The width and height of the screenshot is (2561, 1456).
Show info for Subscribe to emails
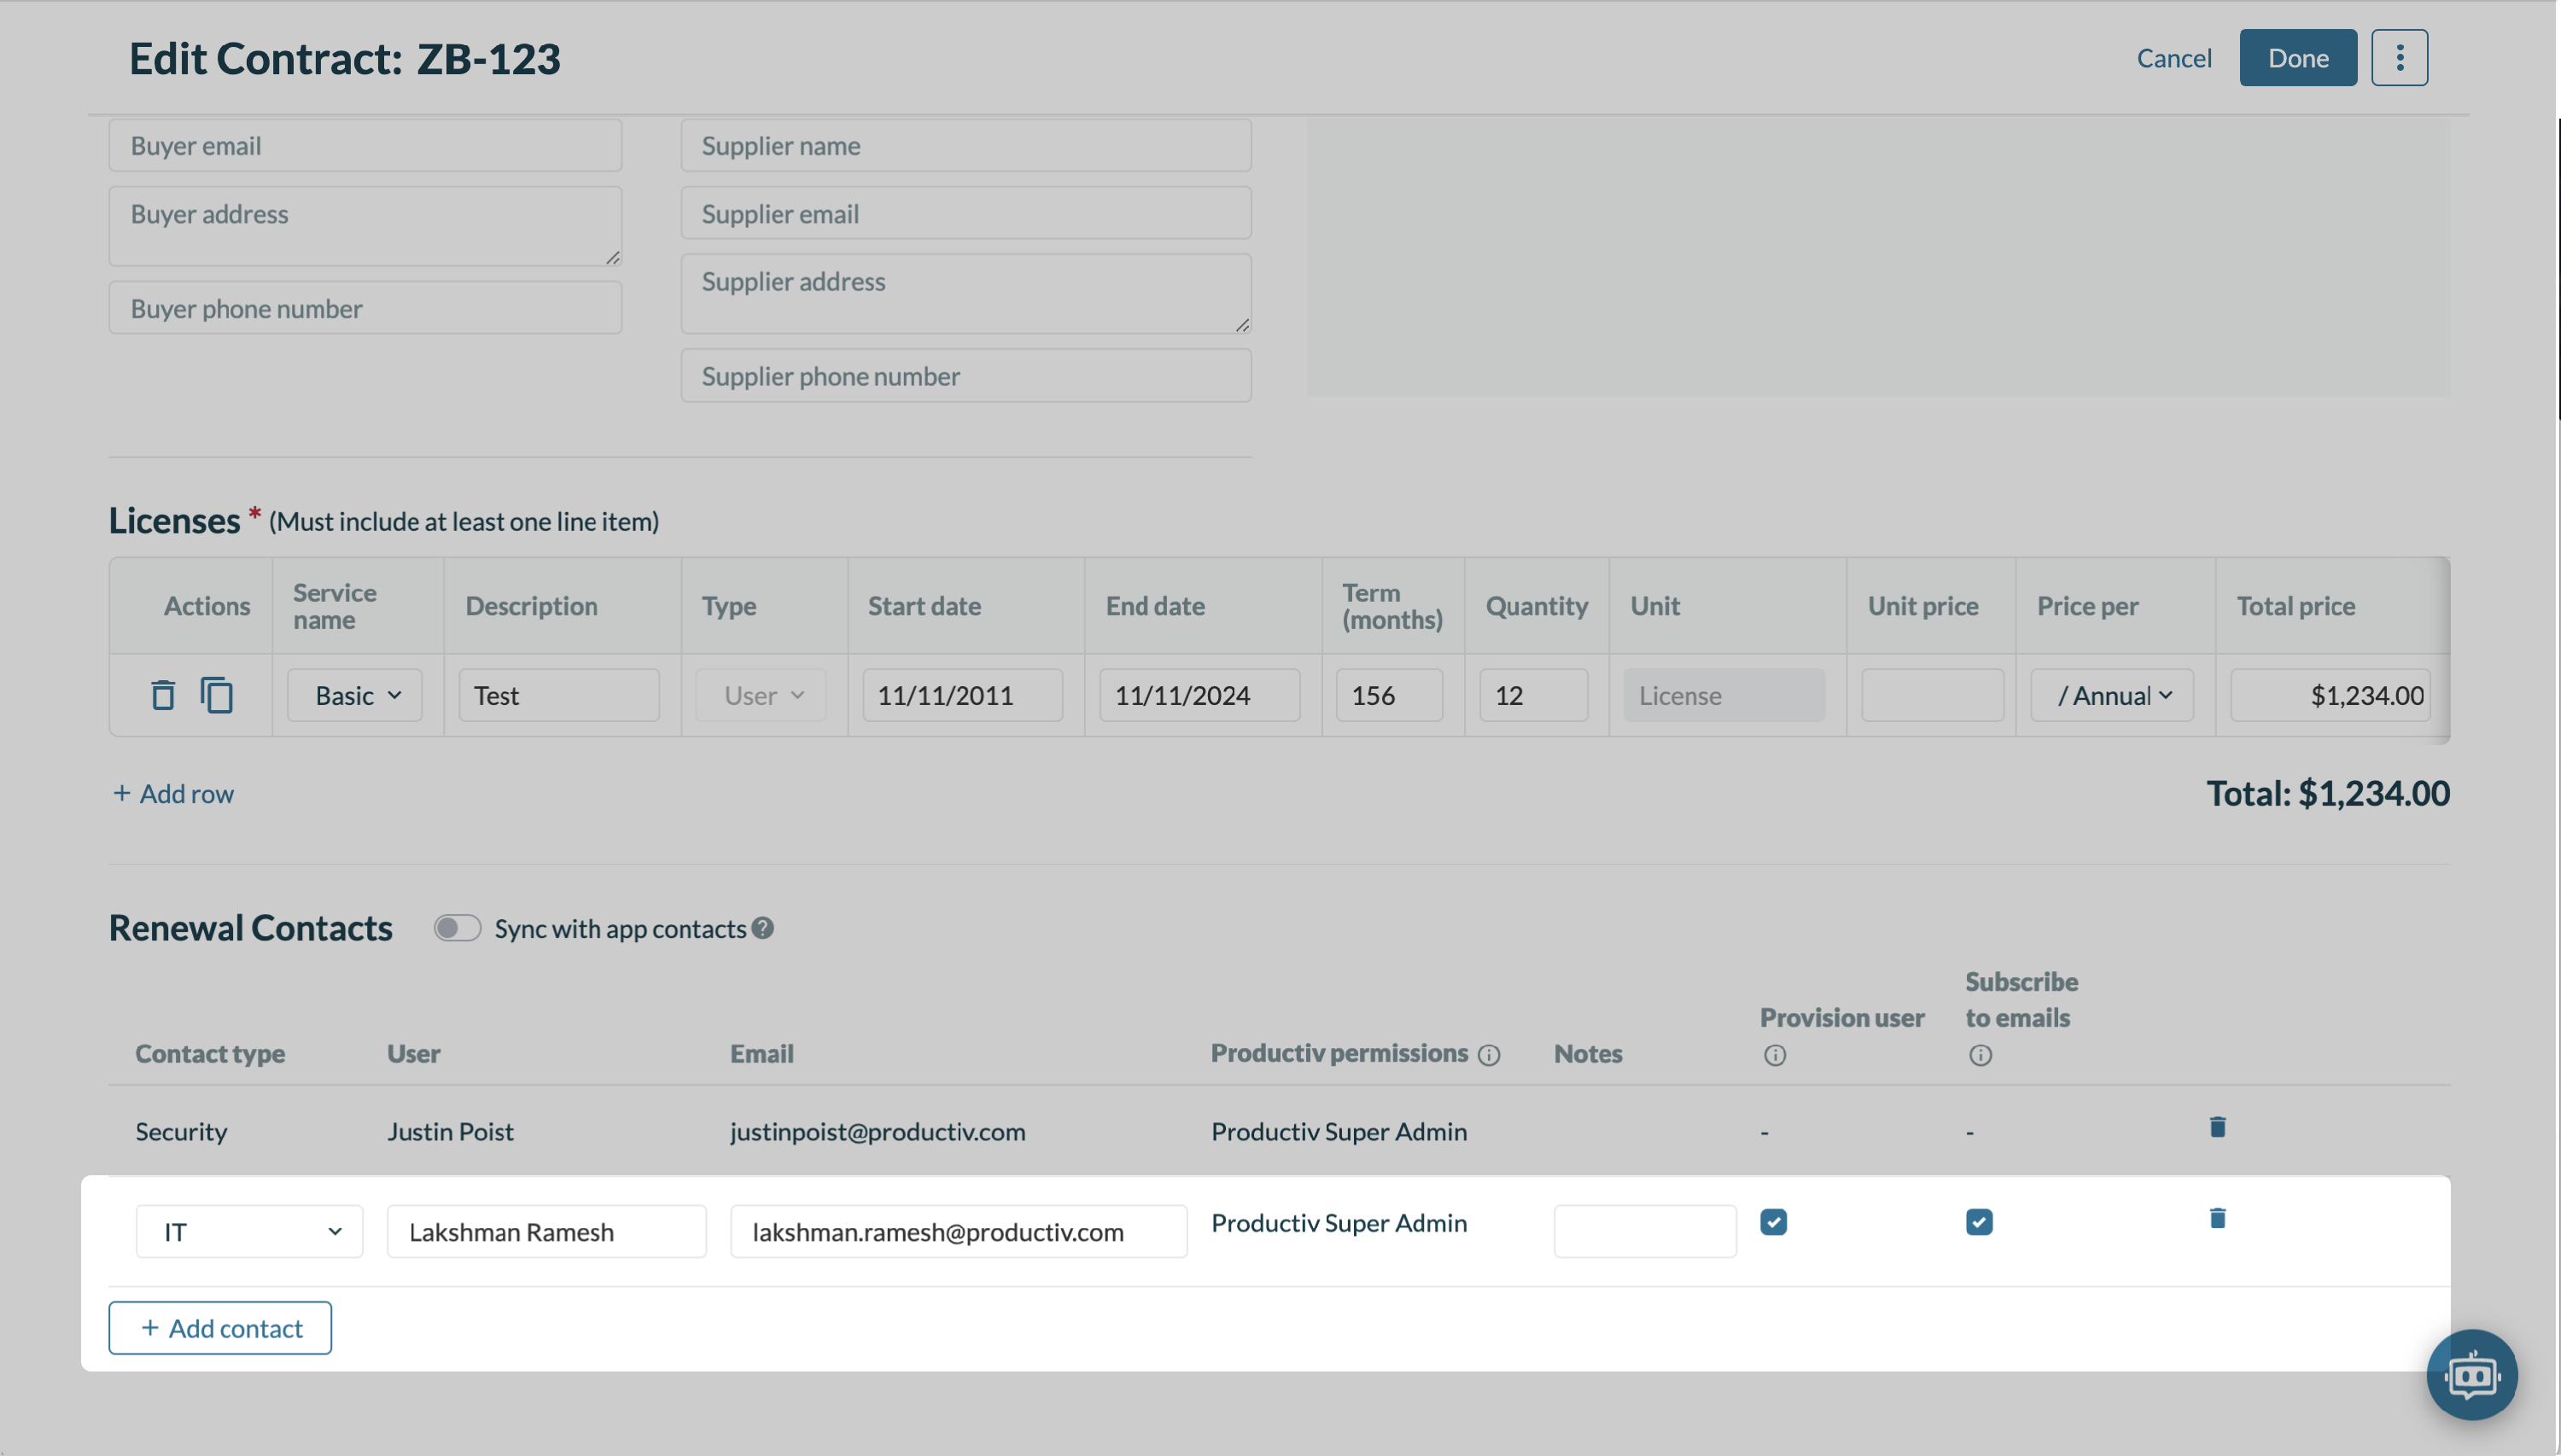(1980, 1055)
